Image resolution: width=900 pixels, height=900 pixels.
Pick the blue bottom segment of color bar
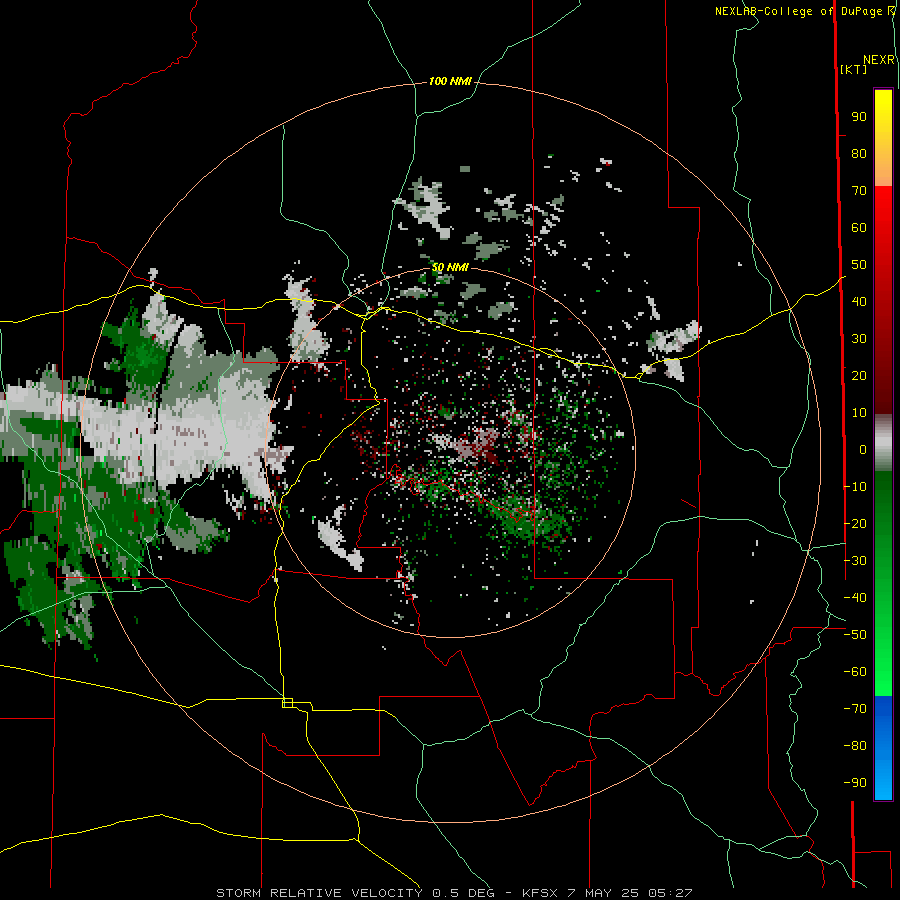tap(883, 747)
